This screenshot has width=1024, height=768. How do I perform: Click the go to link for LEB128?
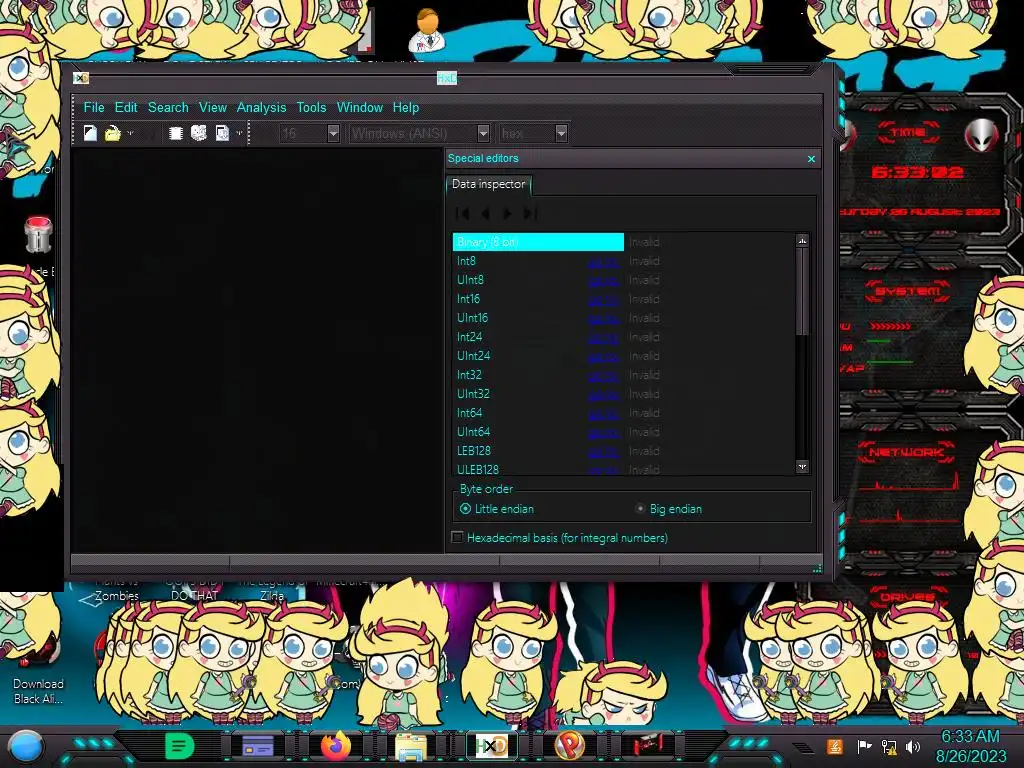603,451
